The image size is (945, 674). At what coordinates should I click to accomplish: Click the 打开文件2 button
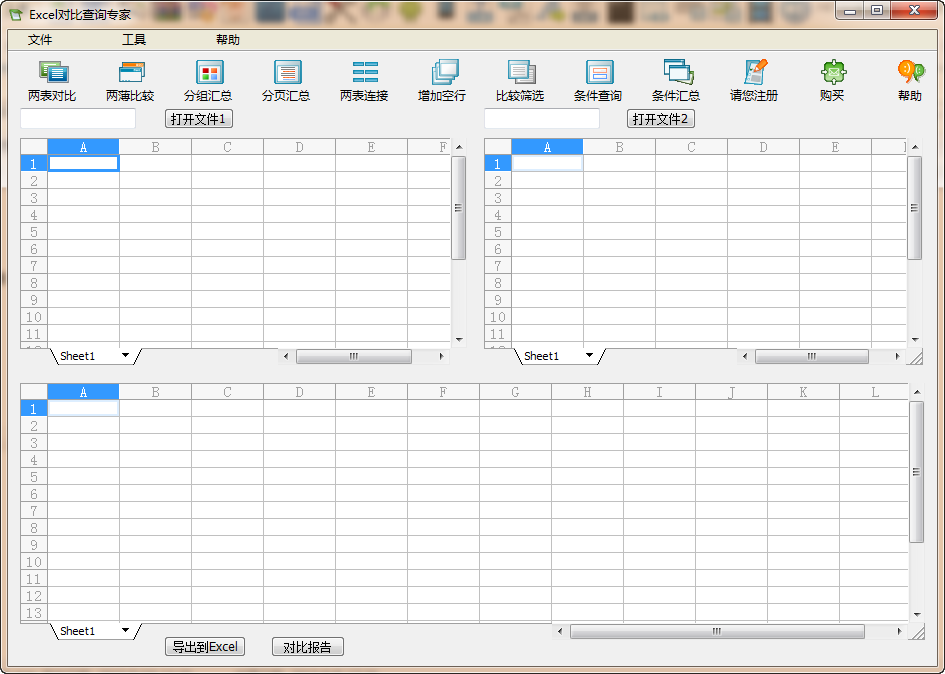[x=661, y=119]
